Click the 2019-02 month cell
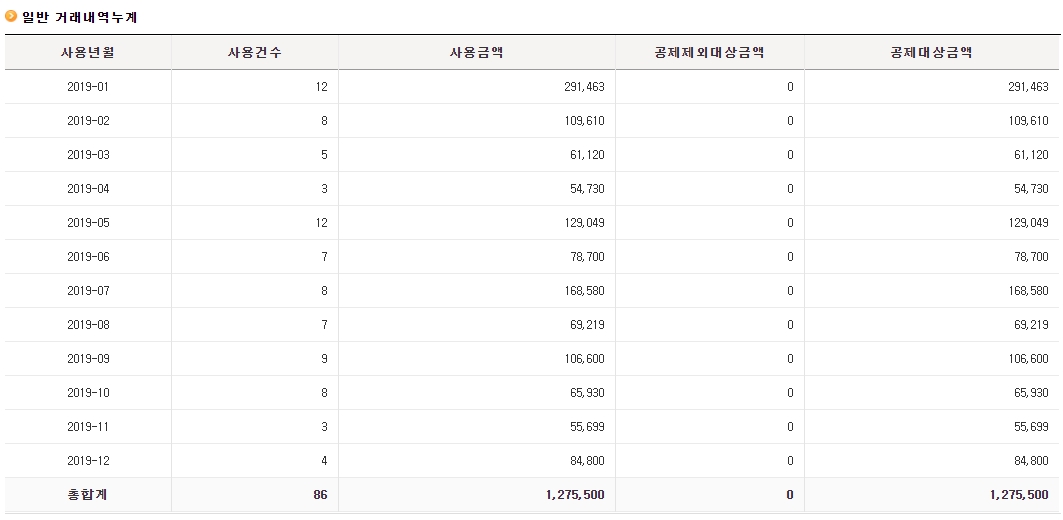This screenshot has height=520, width=1063. click(88, 121)
